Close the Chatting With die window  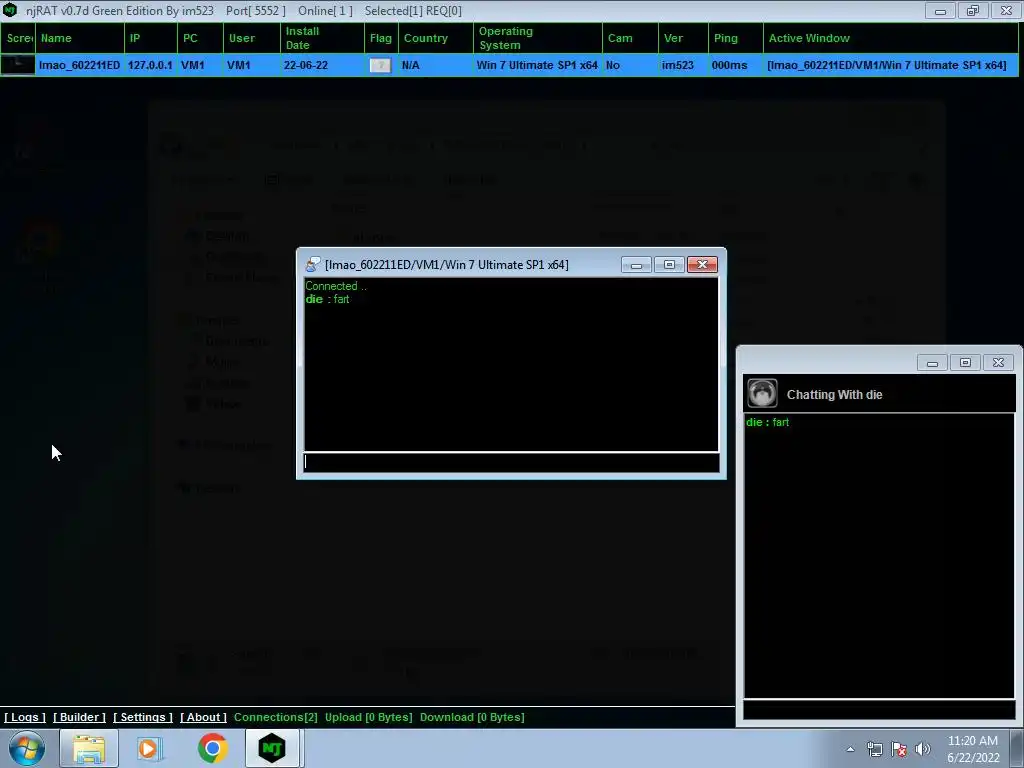999,362
